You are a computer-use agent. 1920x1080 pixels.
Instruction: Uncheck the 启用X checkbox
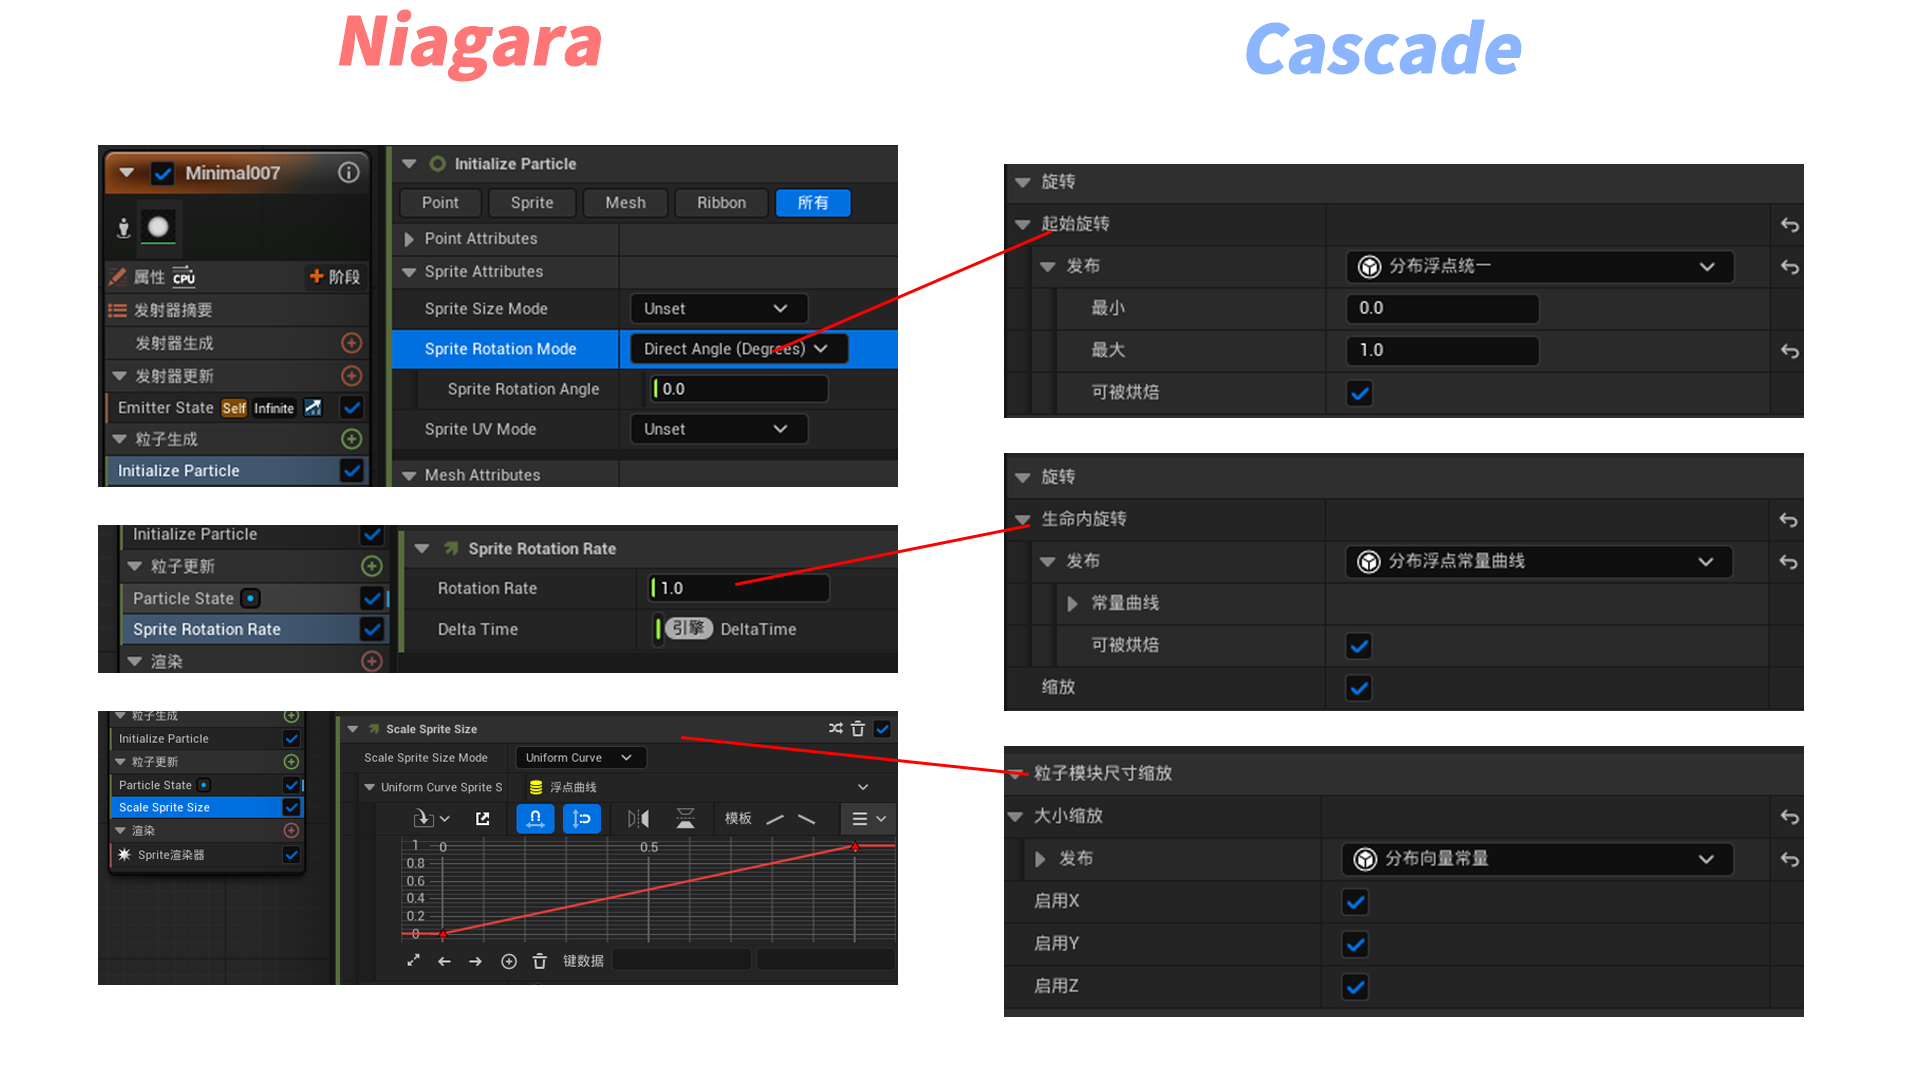pos(1355,902)
